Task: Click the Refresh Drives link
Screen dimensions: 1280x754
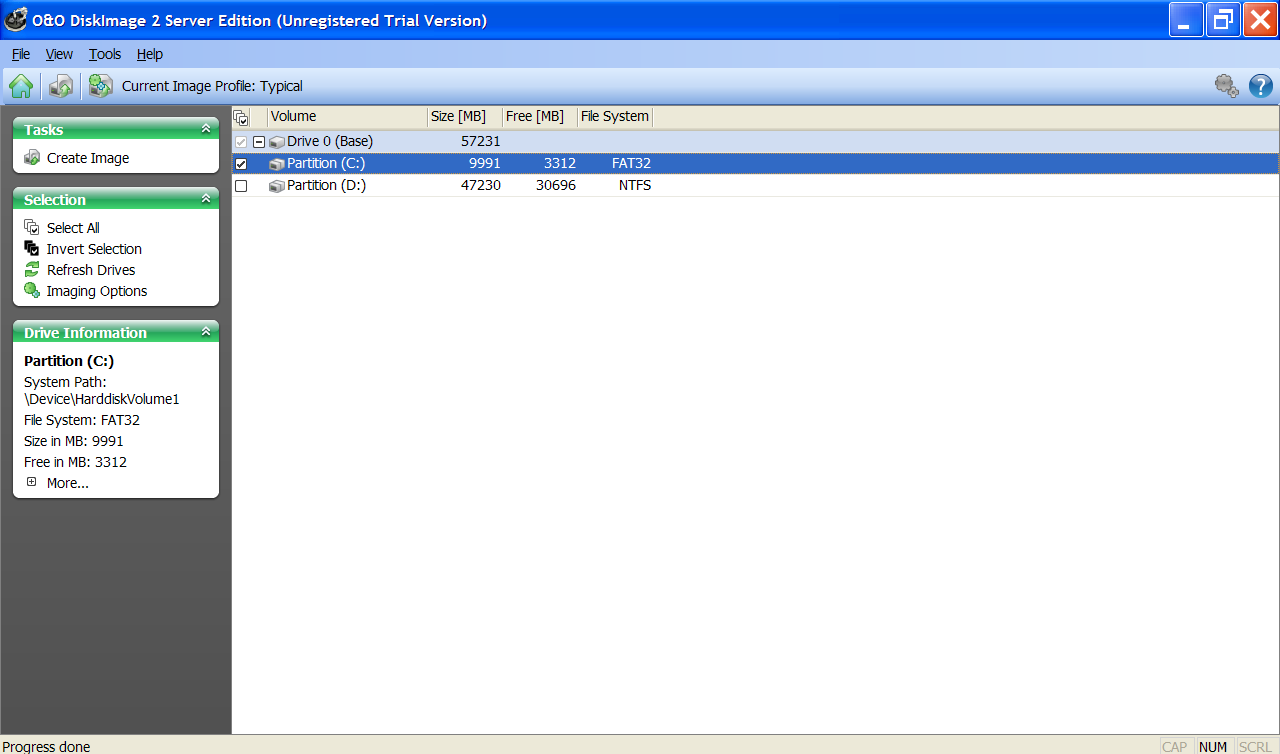Action: (x=91, y=270)
